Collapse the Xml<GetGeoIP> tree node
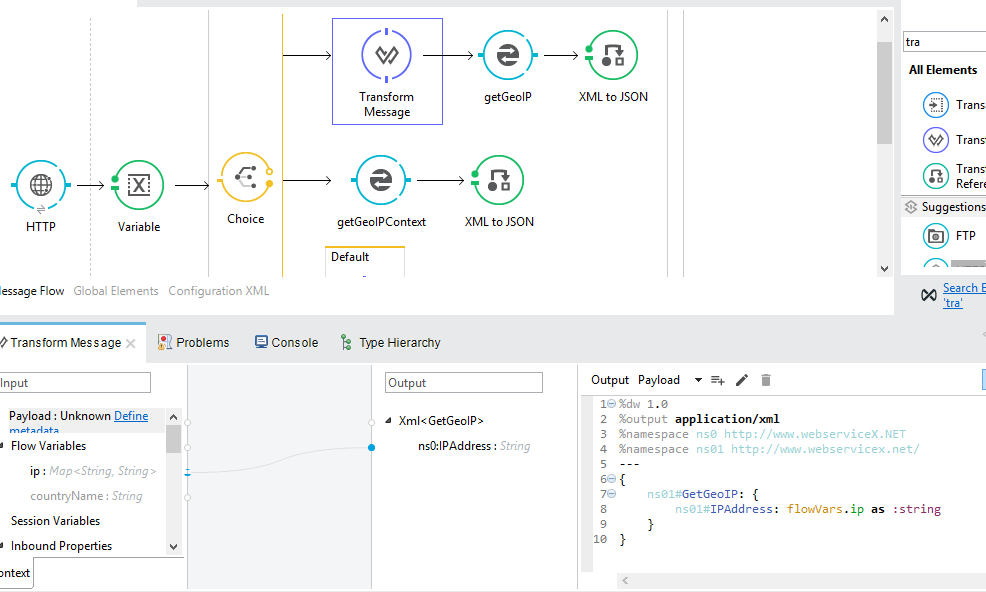 pyautogui.click(x=389, y=421)
